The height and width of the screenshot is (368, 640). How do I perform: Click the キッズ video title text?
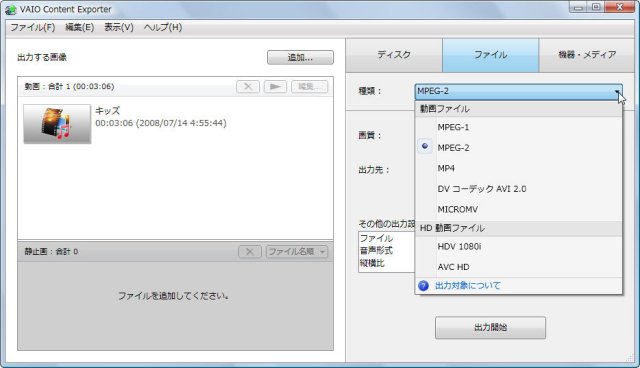108,111
